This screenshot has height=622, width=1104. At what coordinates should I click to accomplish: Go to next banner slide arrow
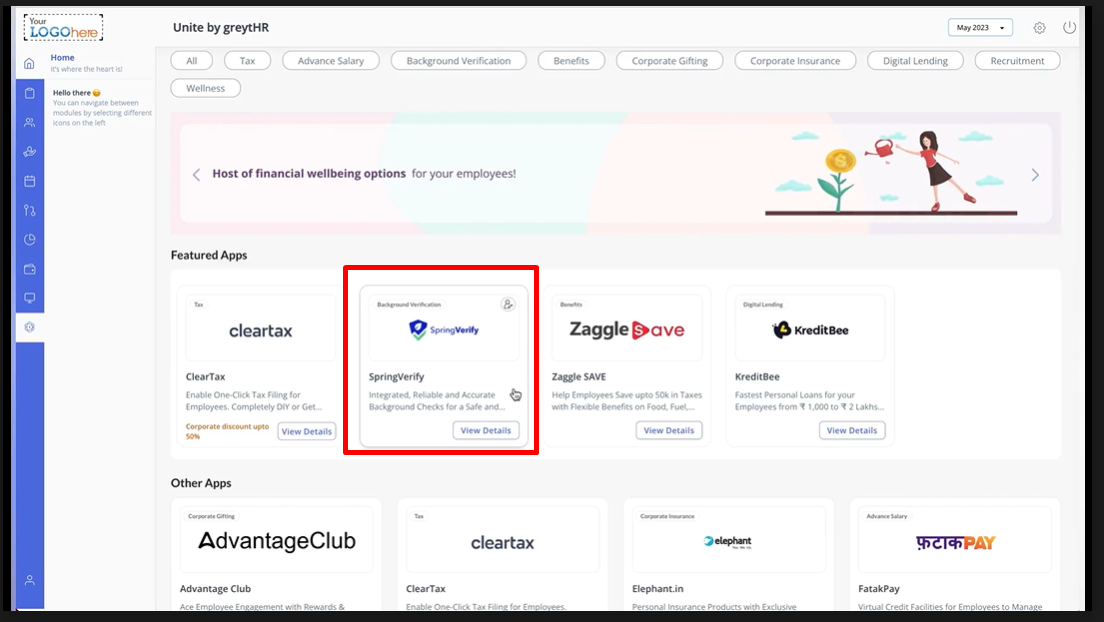[x=1035, y=175]
